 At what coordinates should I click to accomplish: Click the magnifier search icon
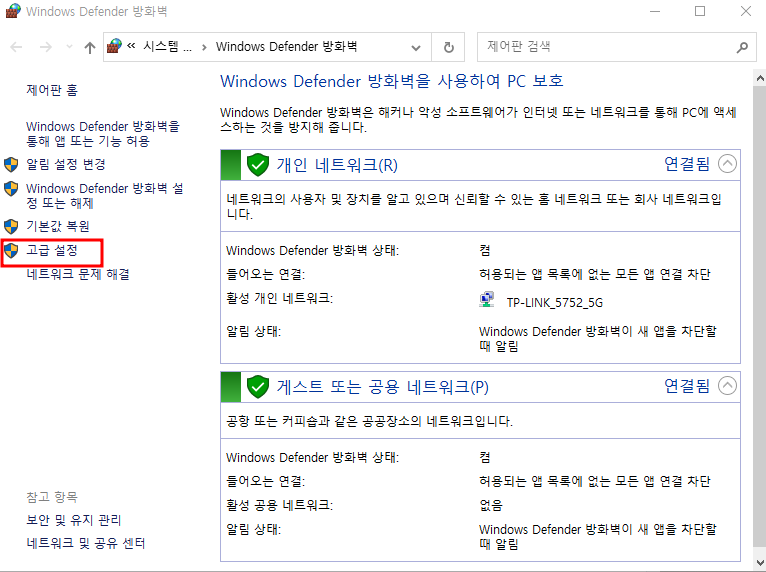[742, 47]
